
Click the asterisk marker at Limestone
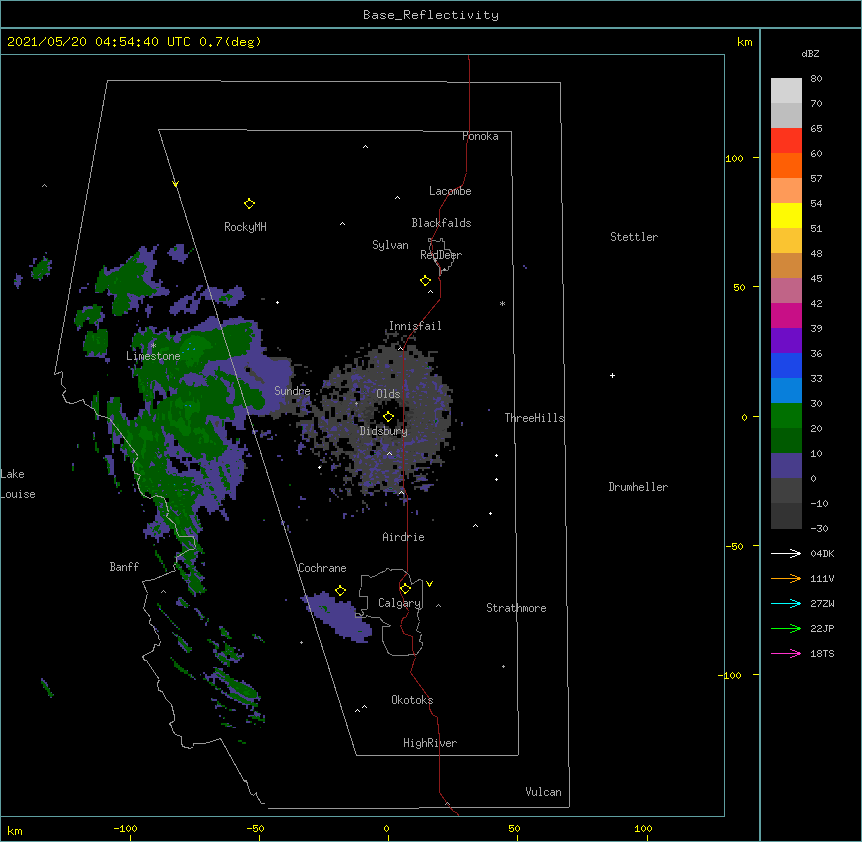click(153, 346)
